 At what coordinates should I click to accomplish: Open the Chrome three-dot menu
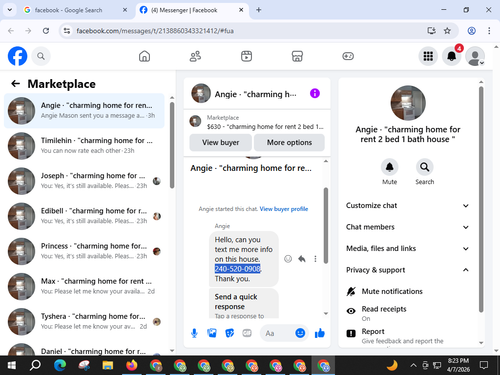[489, 31]
